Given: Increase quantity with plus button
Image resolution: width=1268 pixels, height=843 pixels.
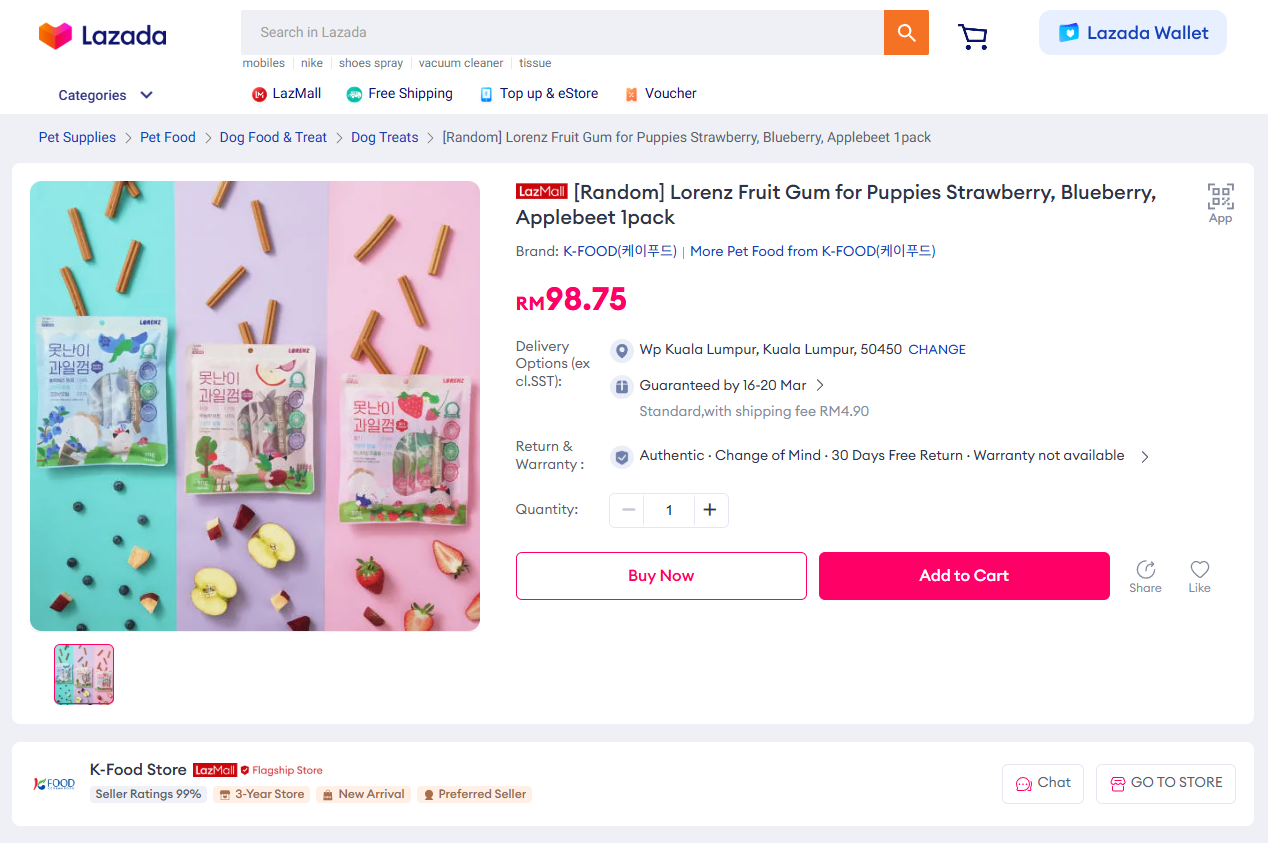Looking at the screenshot, I should [710, 510].
